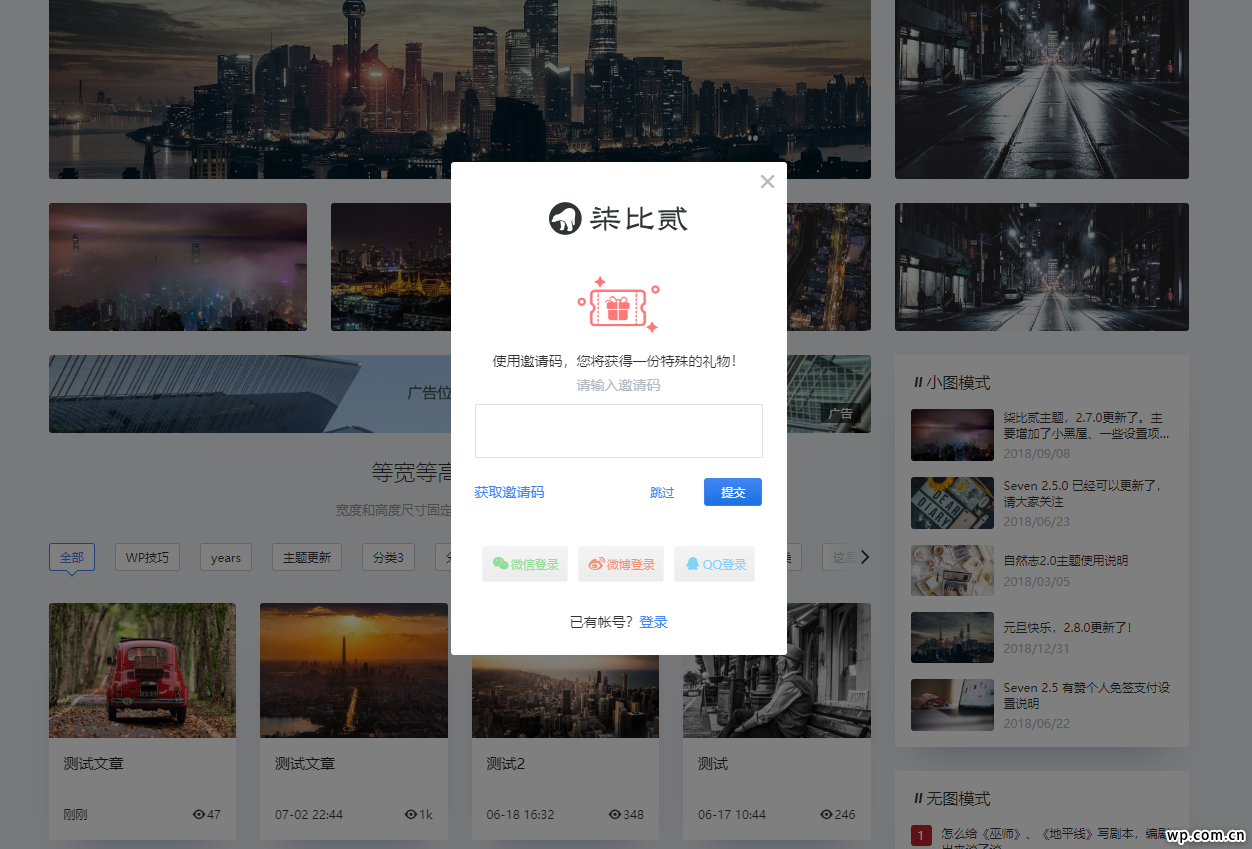This screenshot has width=1252, height=849.
Task: Open sidebar post 元旦快乐，2.8.0更新了！
Action: 1068,628
